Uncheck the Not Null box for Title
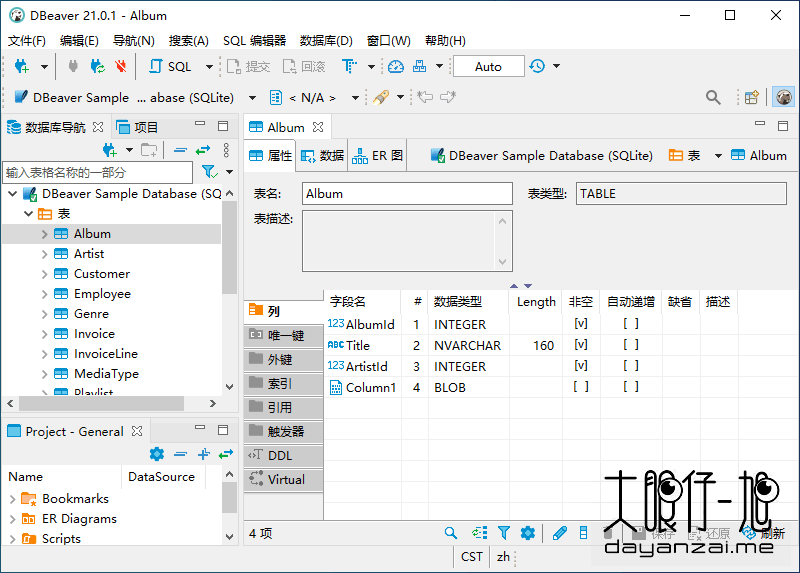Viewport: 800px width, 573px height. point(580,345)
